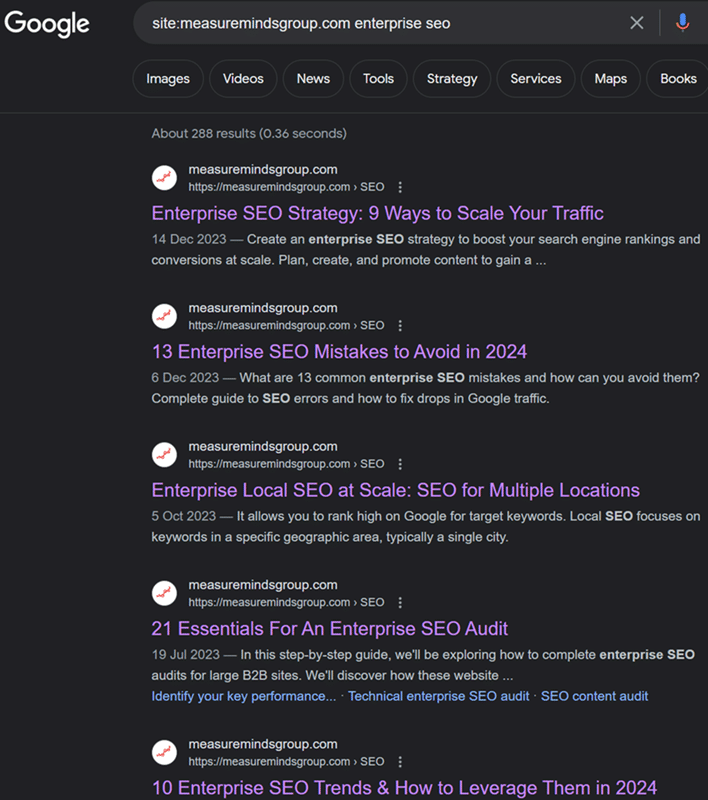Start voice search with microphone icon
The height and width of the screenshot is (800, 708).
(x=682, y=23)
